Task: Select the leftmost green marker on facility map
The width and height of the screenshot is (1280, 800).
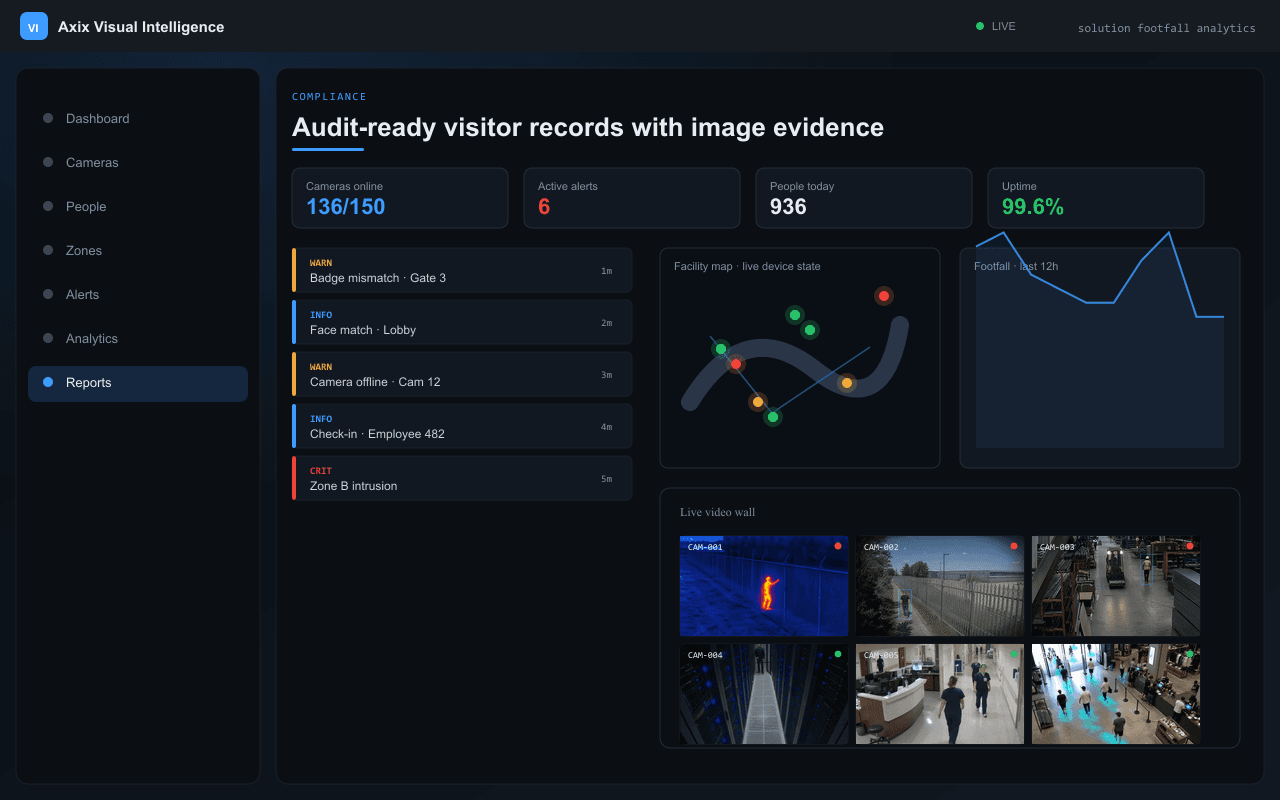Action: [x=720, y=349]
